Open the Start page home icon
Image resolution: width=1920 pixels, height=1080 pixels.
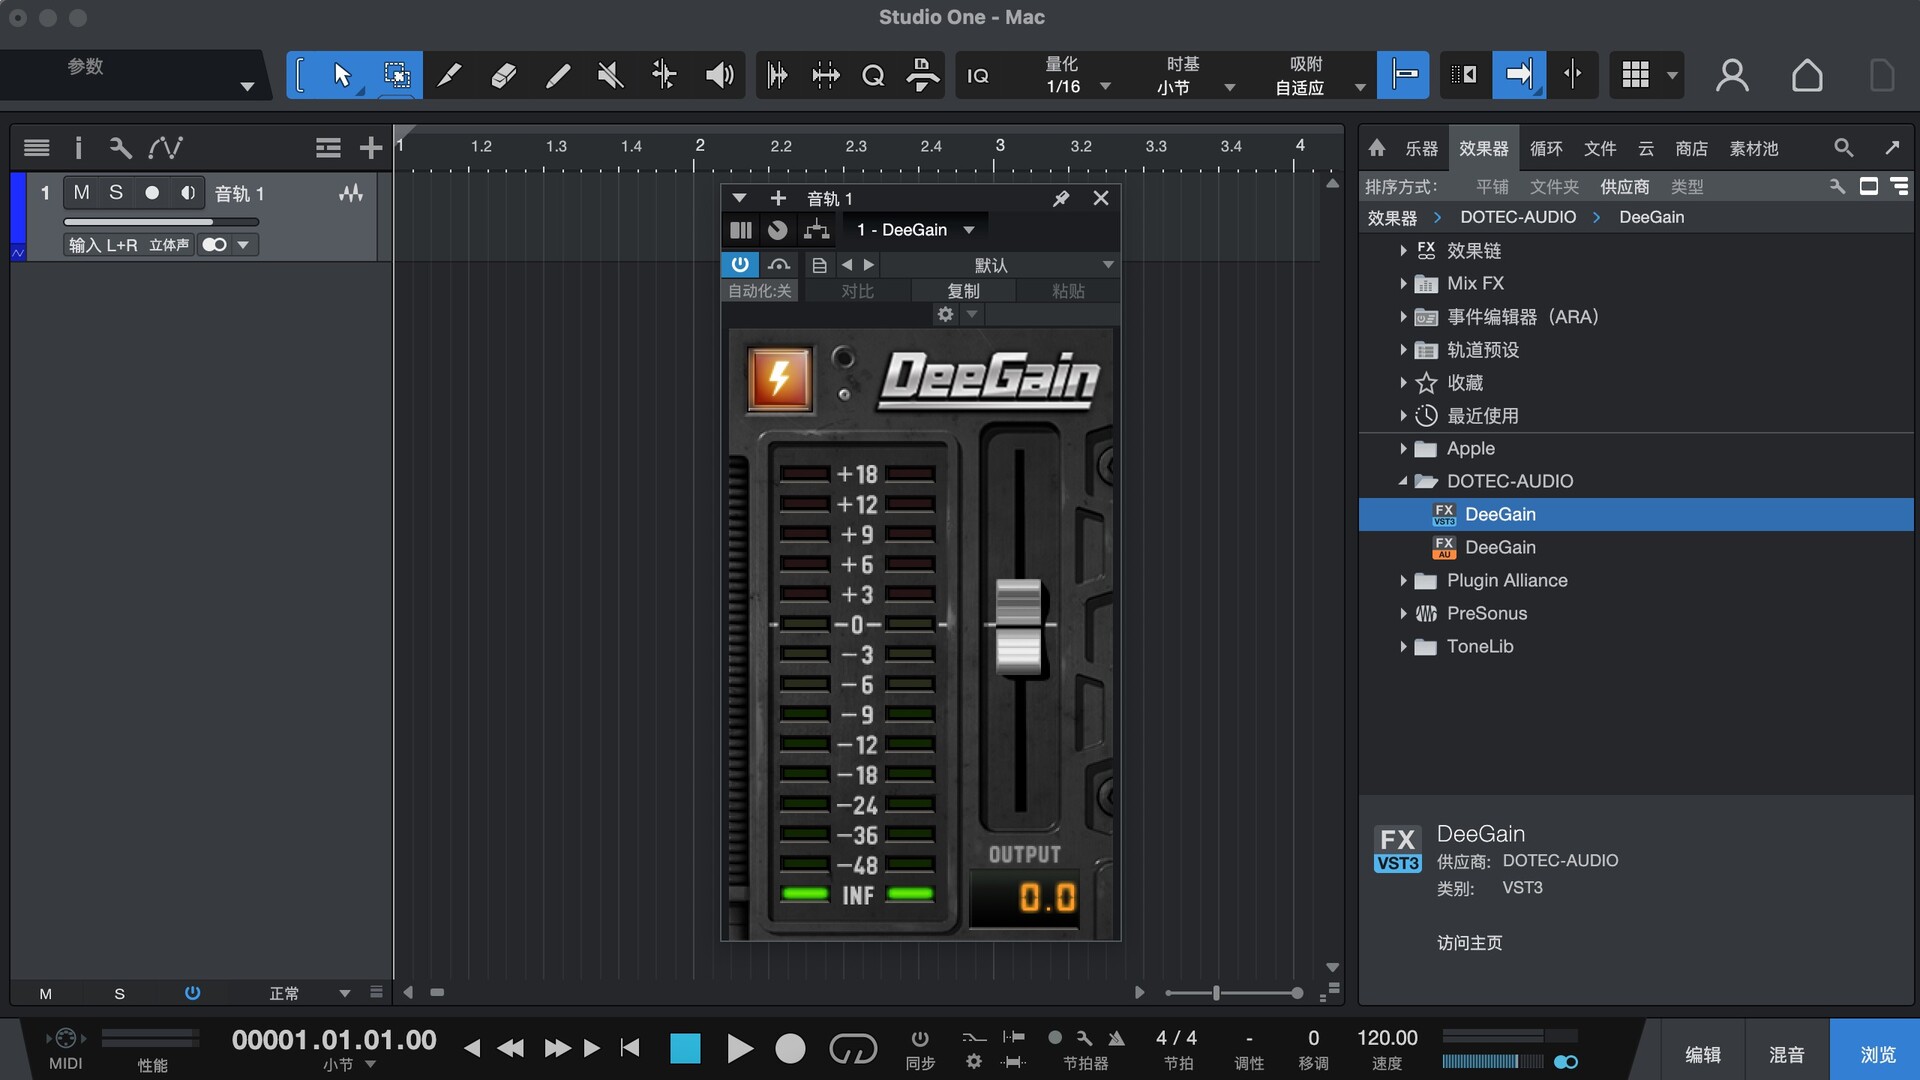point(1807,75)
